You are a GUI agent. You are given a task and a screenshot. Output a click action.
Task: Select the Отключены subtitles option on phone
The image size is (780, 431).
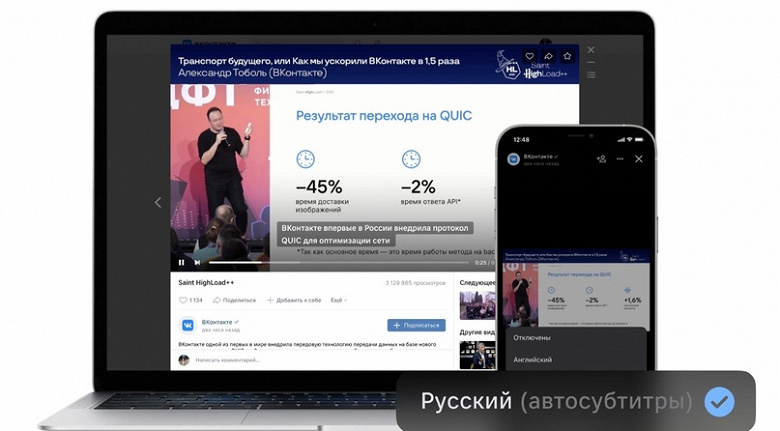[x=532, y=337]
